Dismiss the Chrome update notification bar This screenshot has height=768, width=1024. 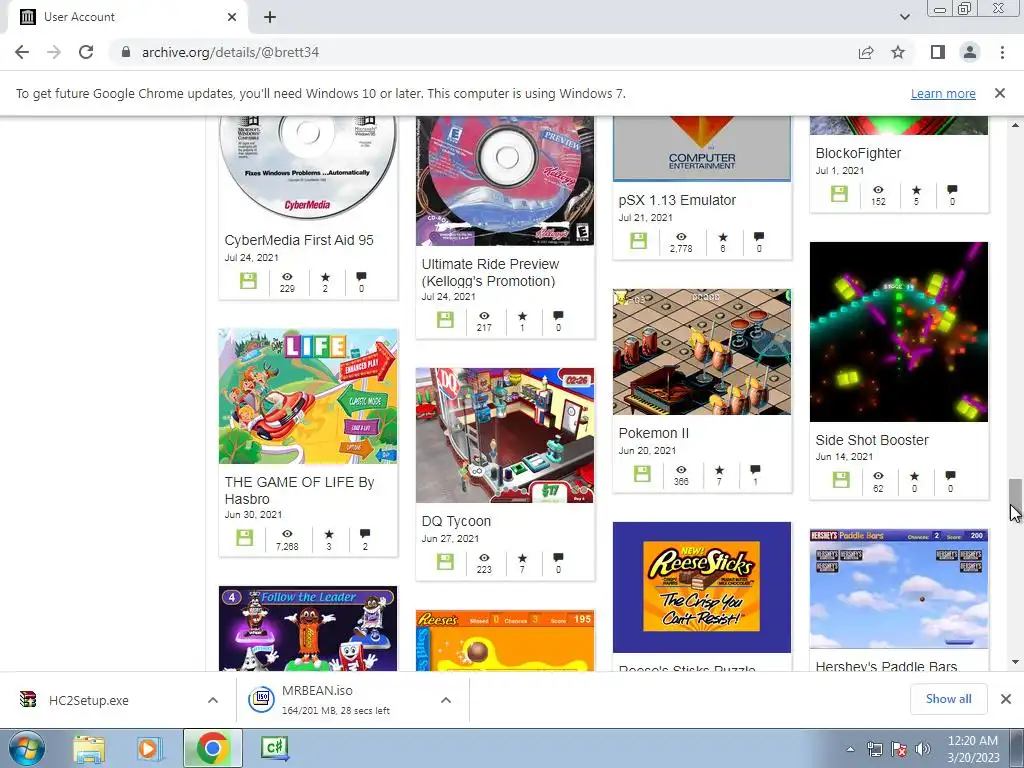(1000, 93)
